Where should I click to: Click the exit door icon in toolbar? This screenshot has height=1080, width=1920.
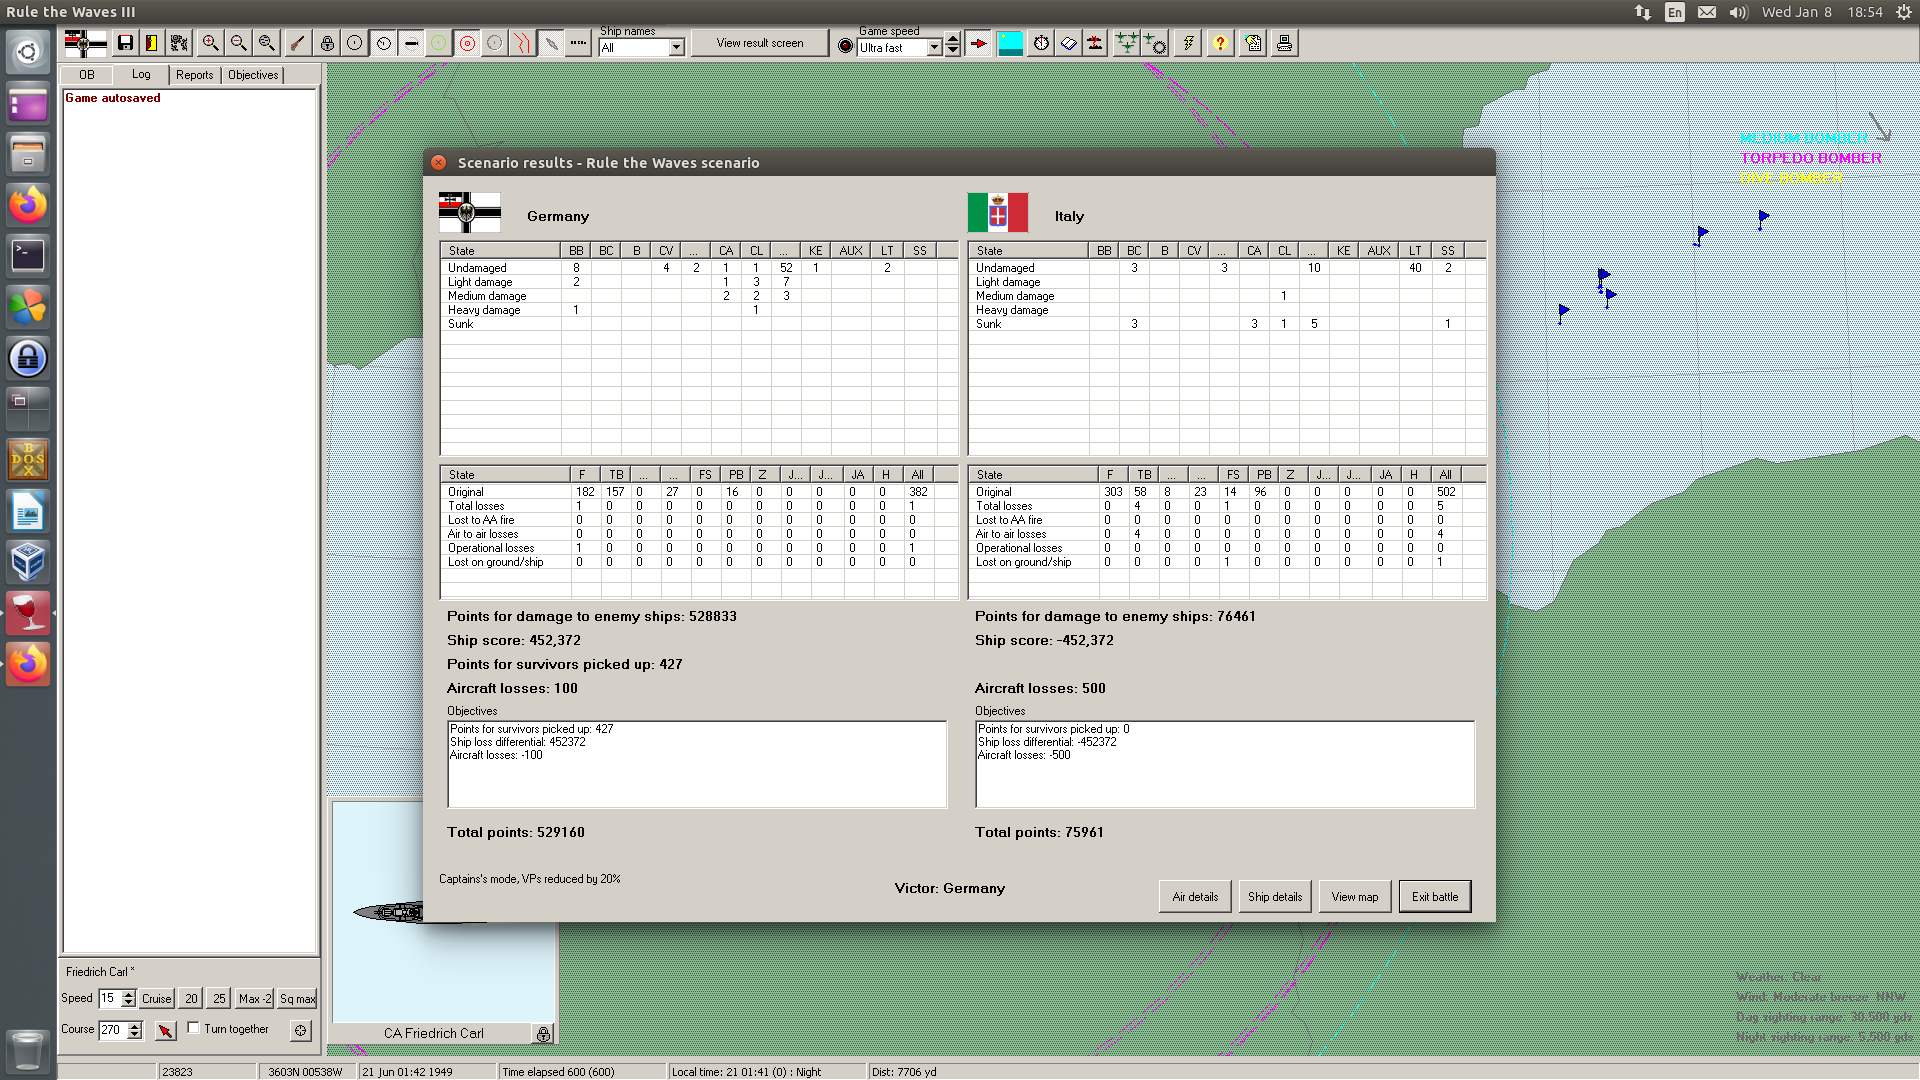[x=151, y=43]
